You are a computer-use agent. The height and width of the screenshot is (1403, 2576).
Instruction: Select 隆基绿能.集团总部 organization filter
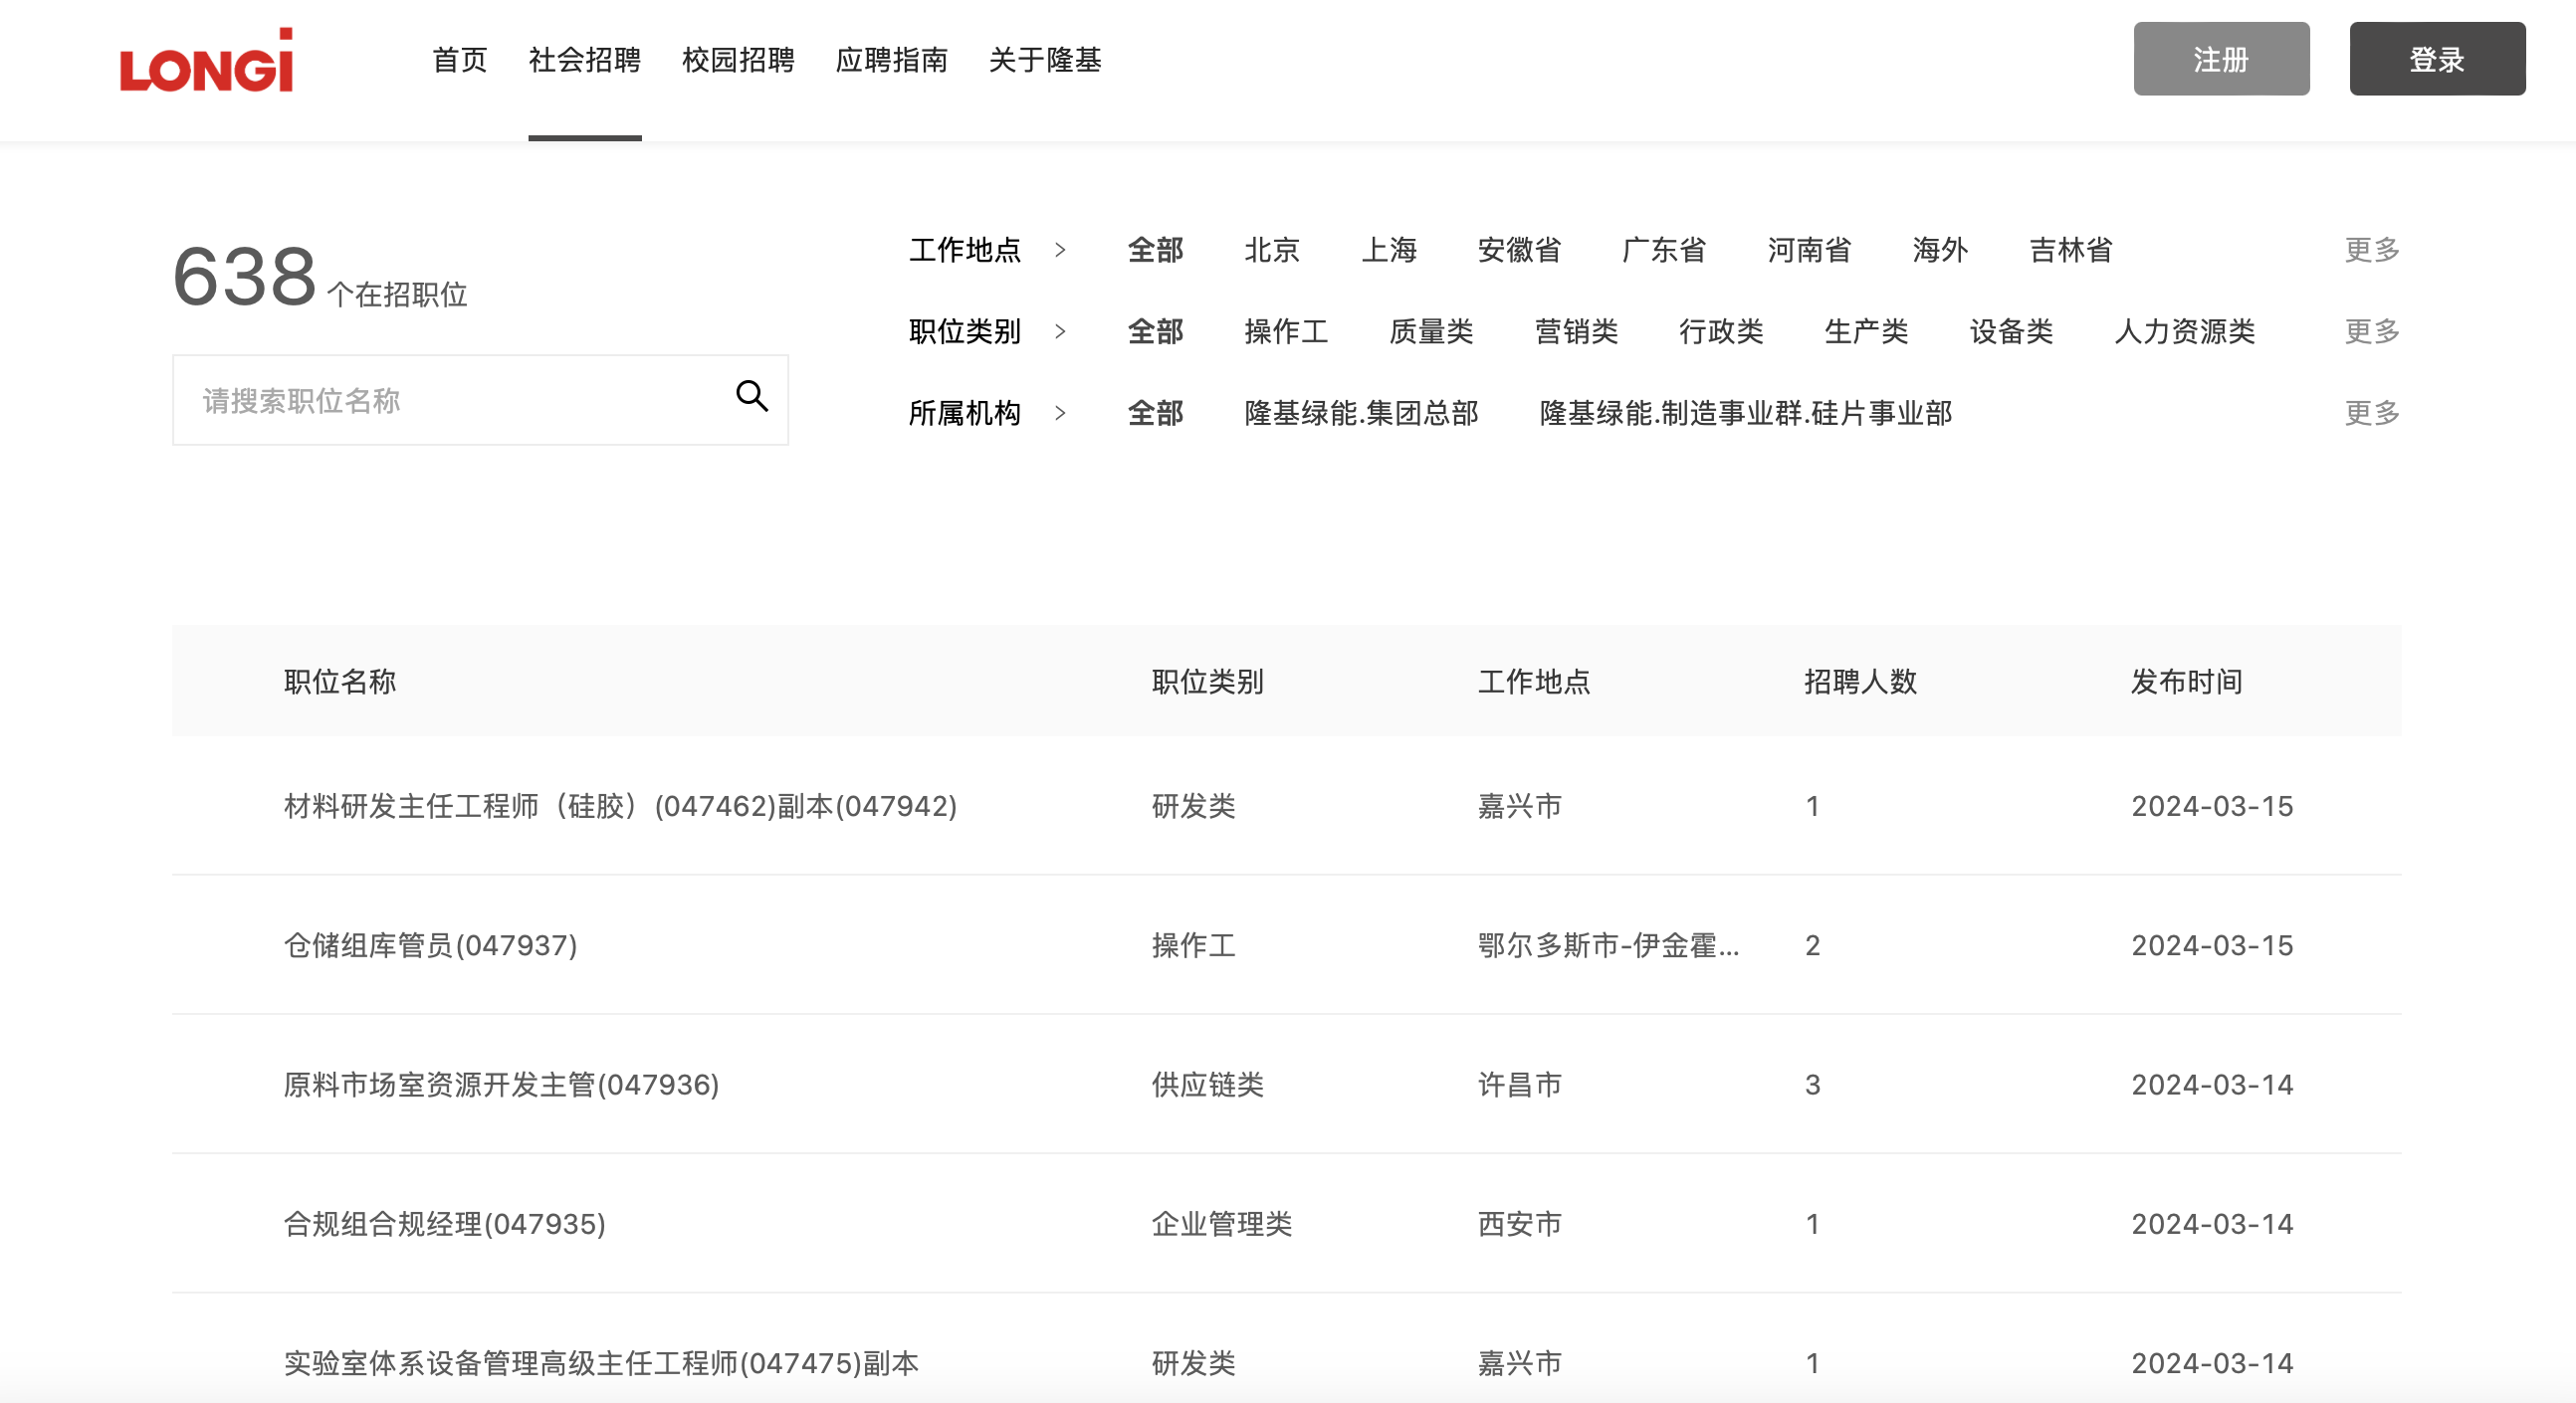click(x=1360, y=413)
